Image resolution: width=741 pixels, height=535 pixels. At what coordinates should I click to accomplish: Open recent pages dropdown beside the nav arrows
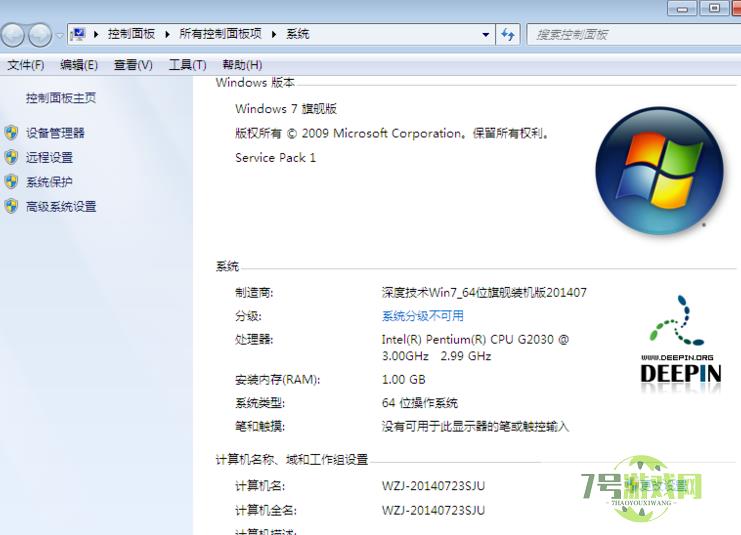click(x=60, y=35)
